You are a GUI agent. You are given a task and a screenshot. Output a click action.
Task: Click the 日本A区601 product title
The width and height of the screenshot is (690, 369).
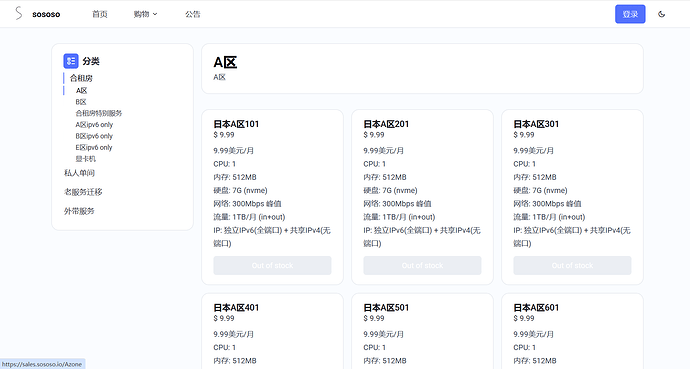536,307
